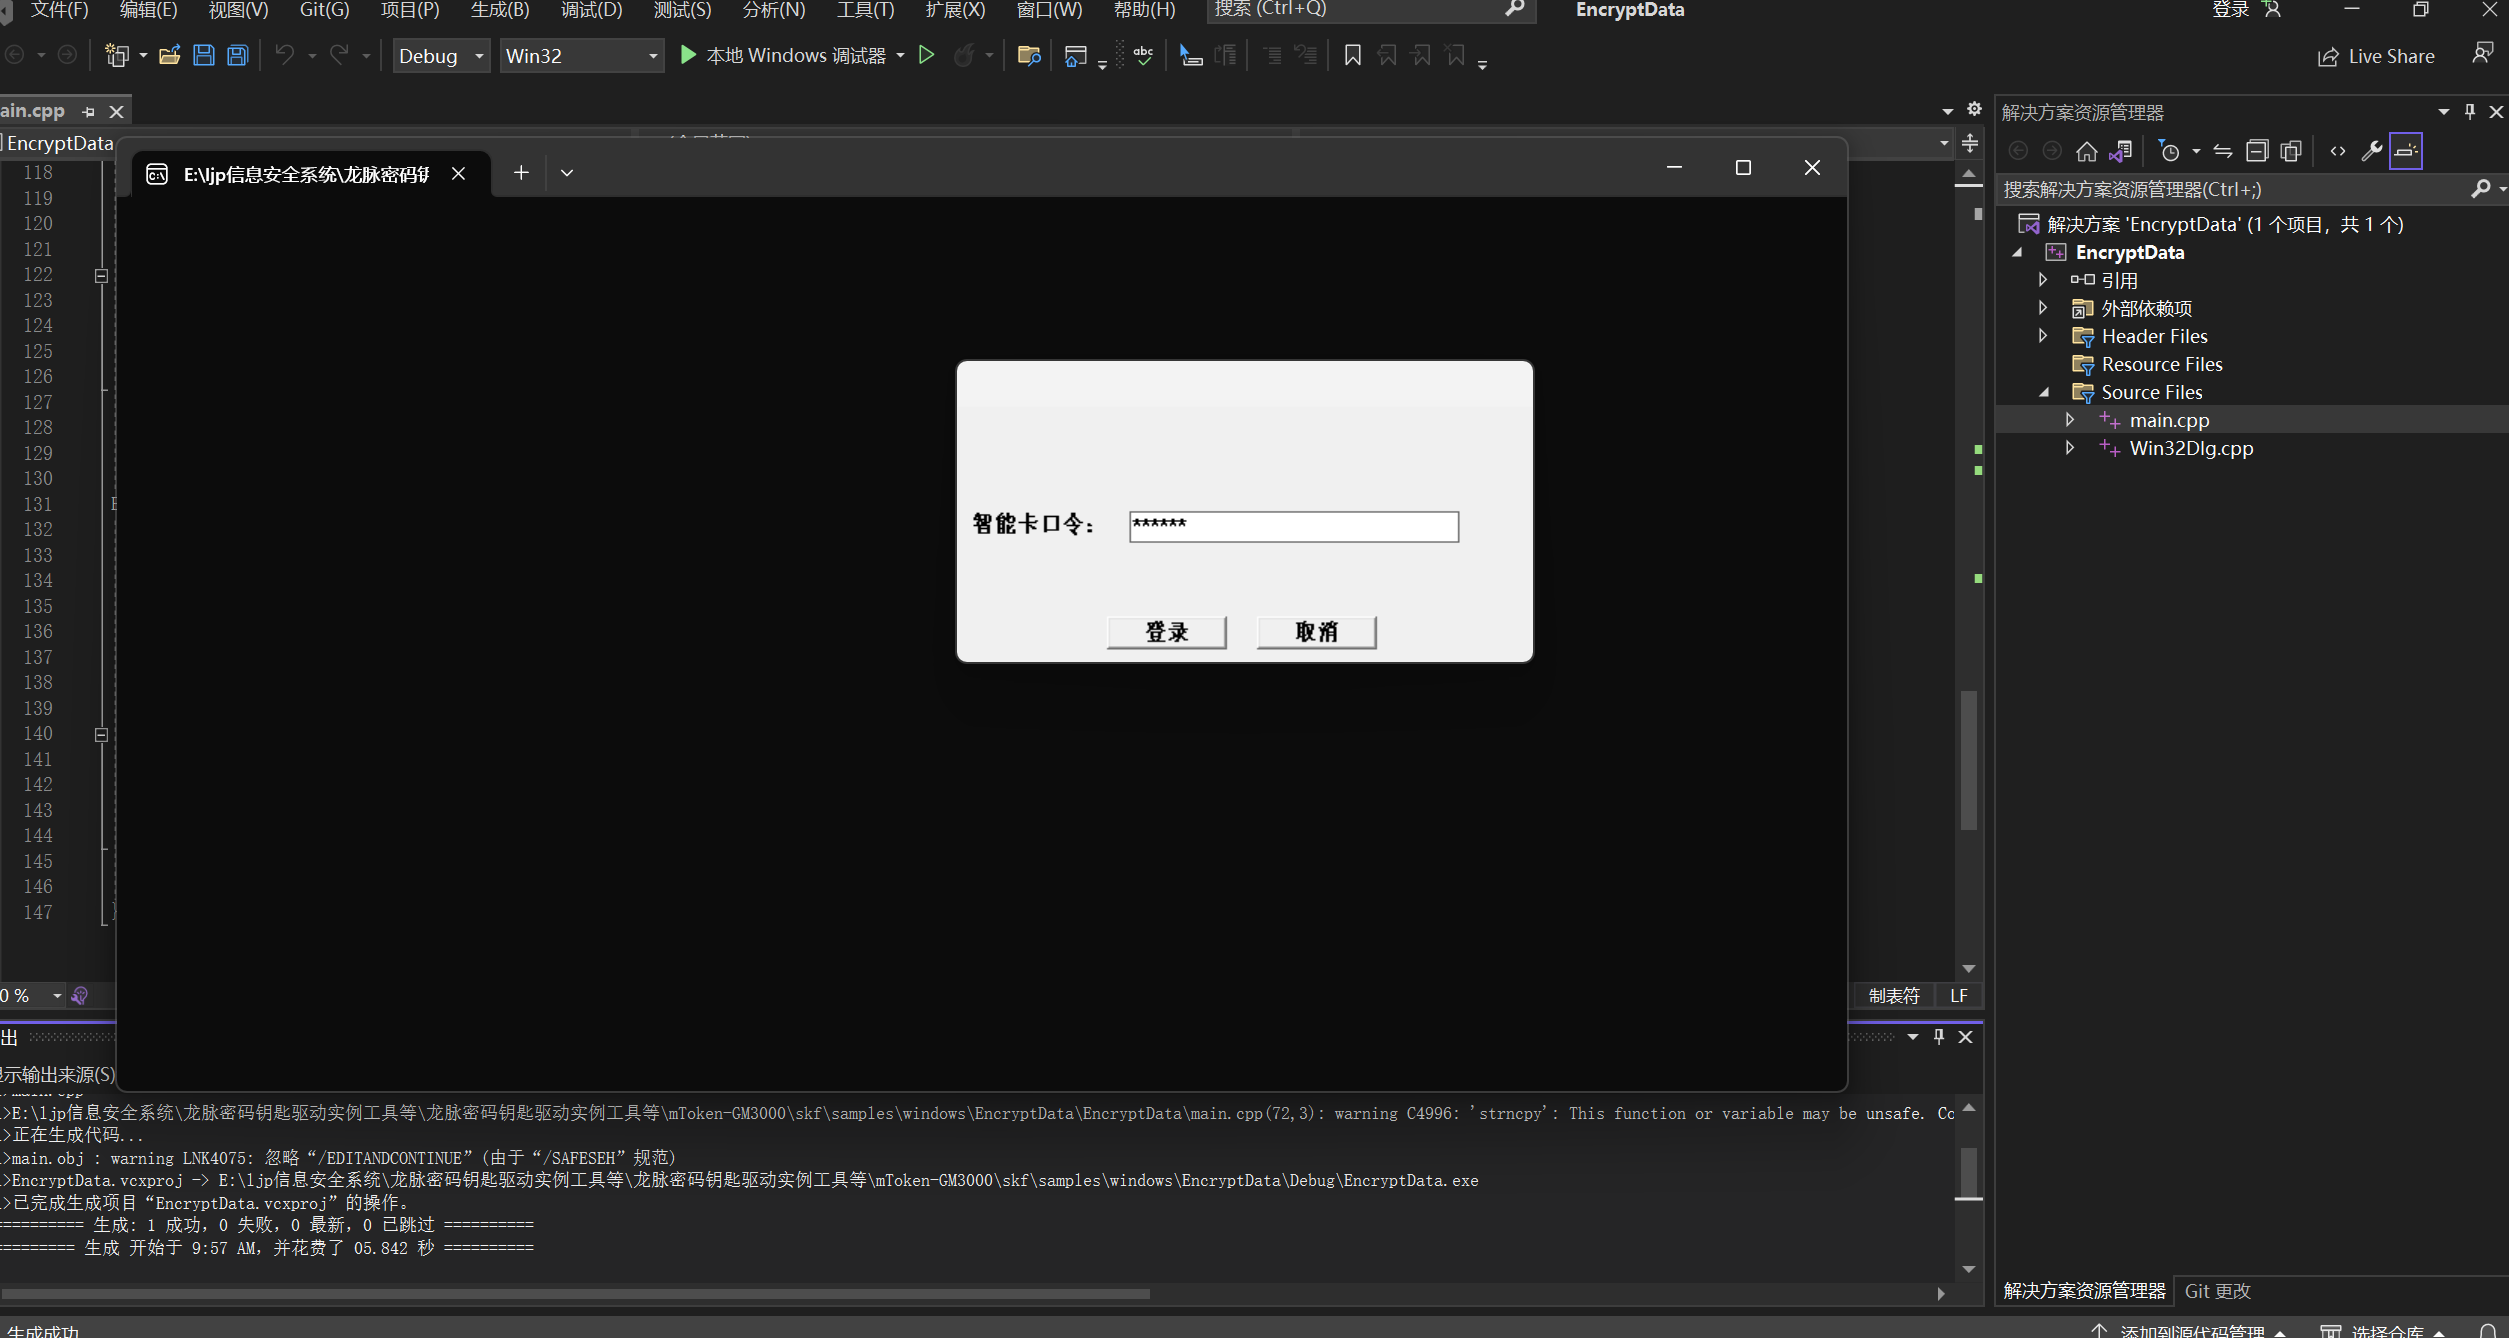Click the Save All icon
Viewport: 2509px width, 1338px height.
238,56
